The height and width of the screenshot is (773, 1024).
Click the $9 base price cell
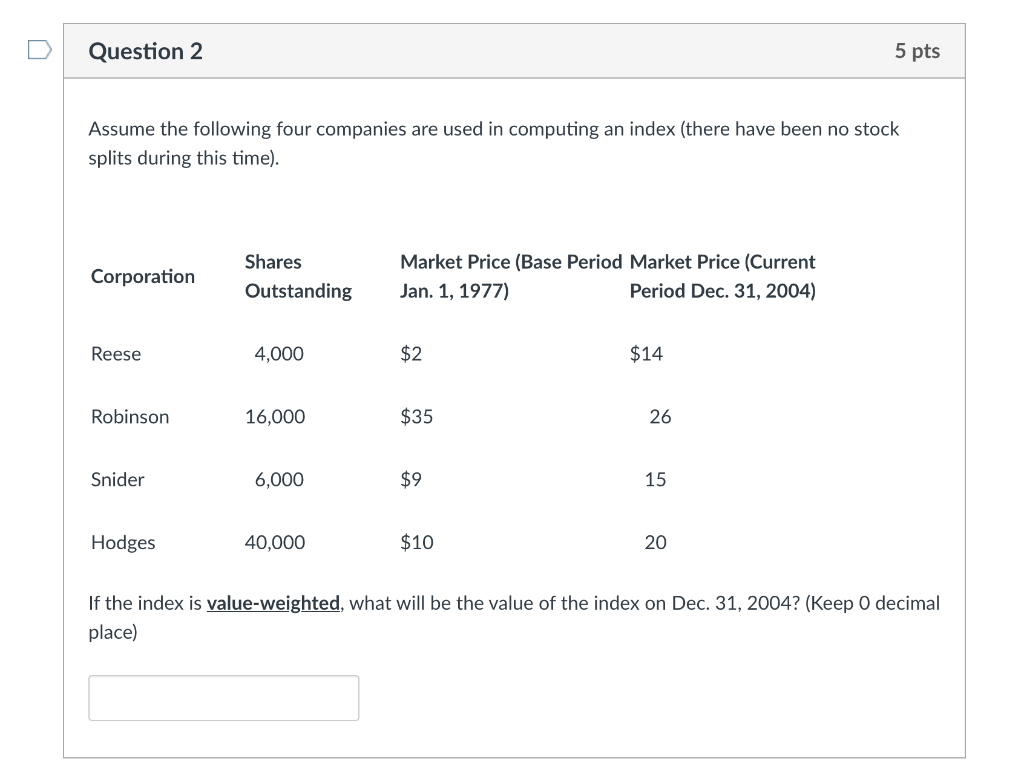coord(411,480)
